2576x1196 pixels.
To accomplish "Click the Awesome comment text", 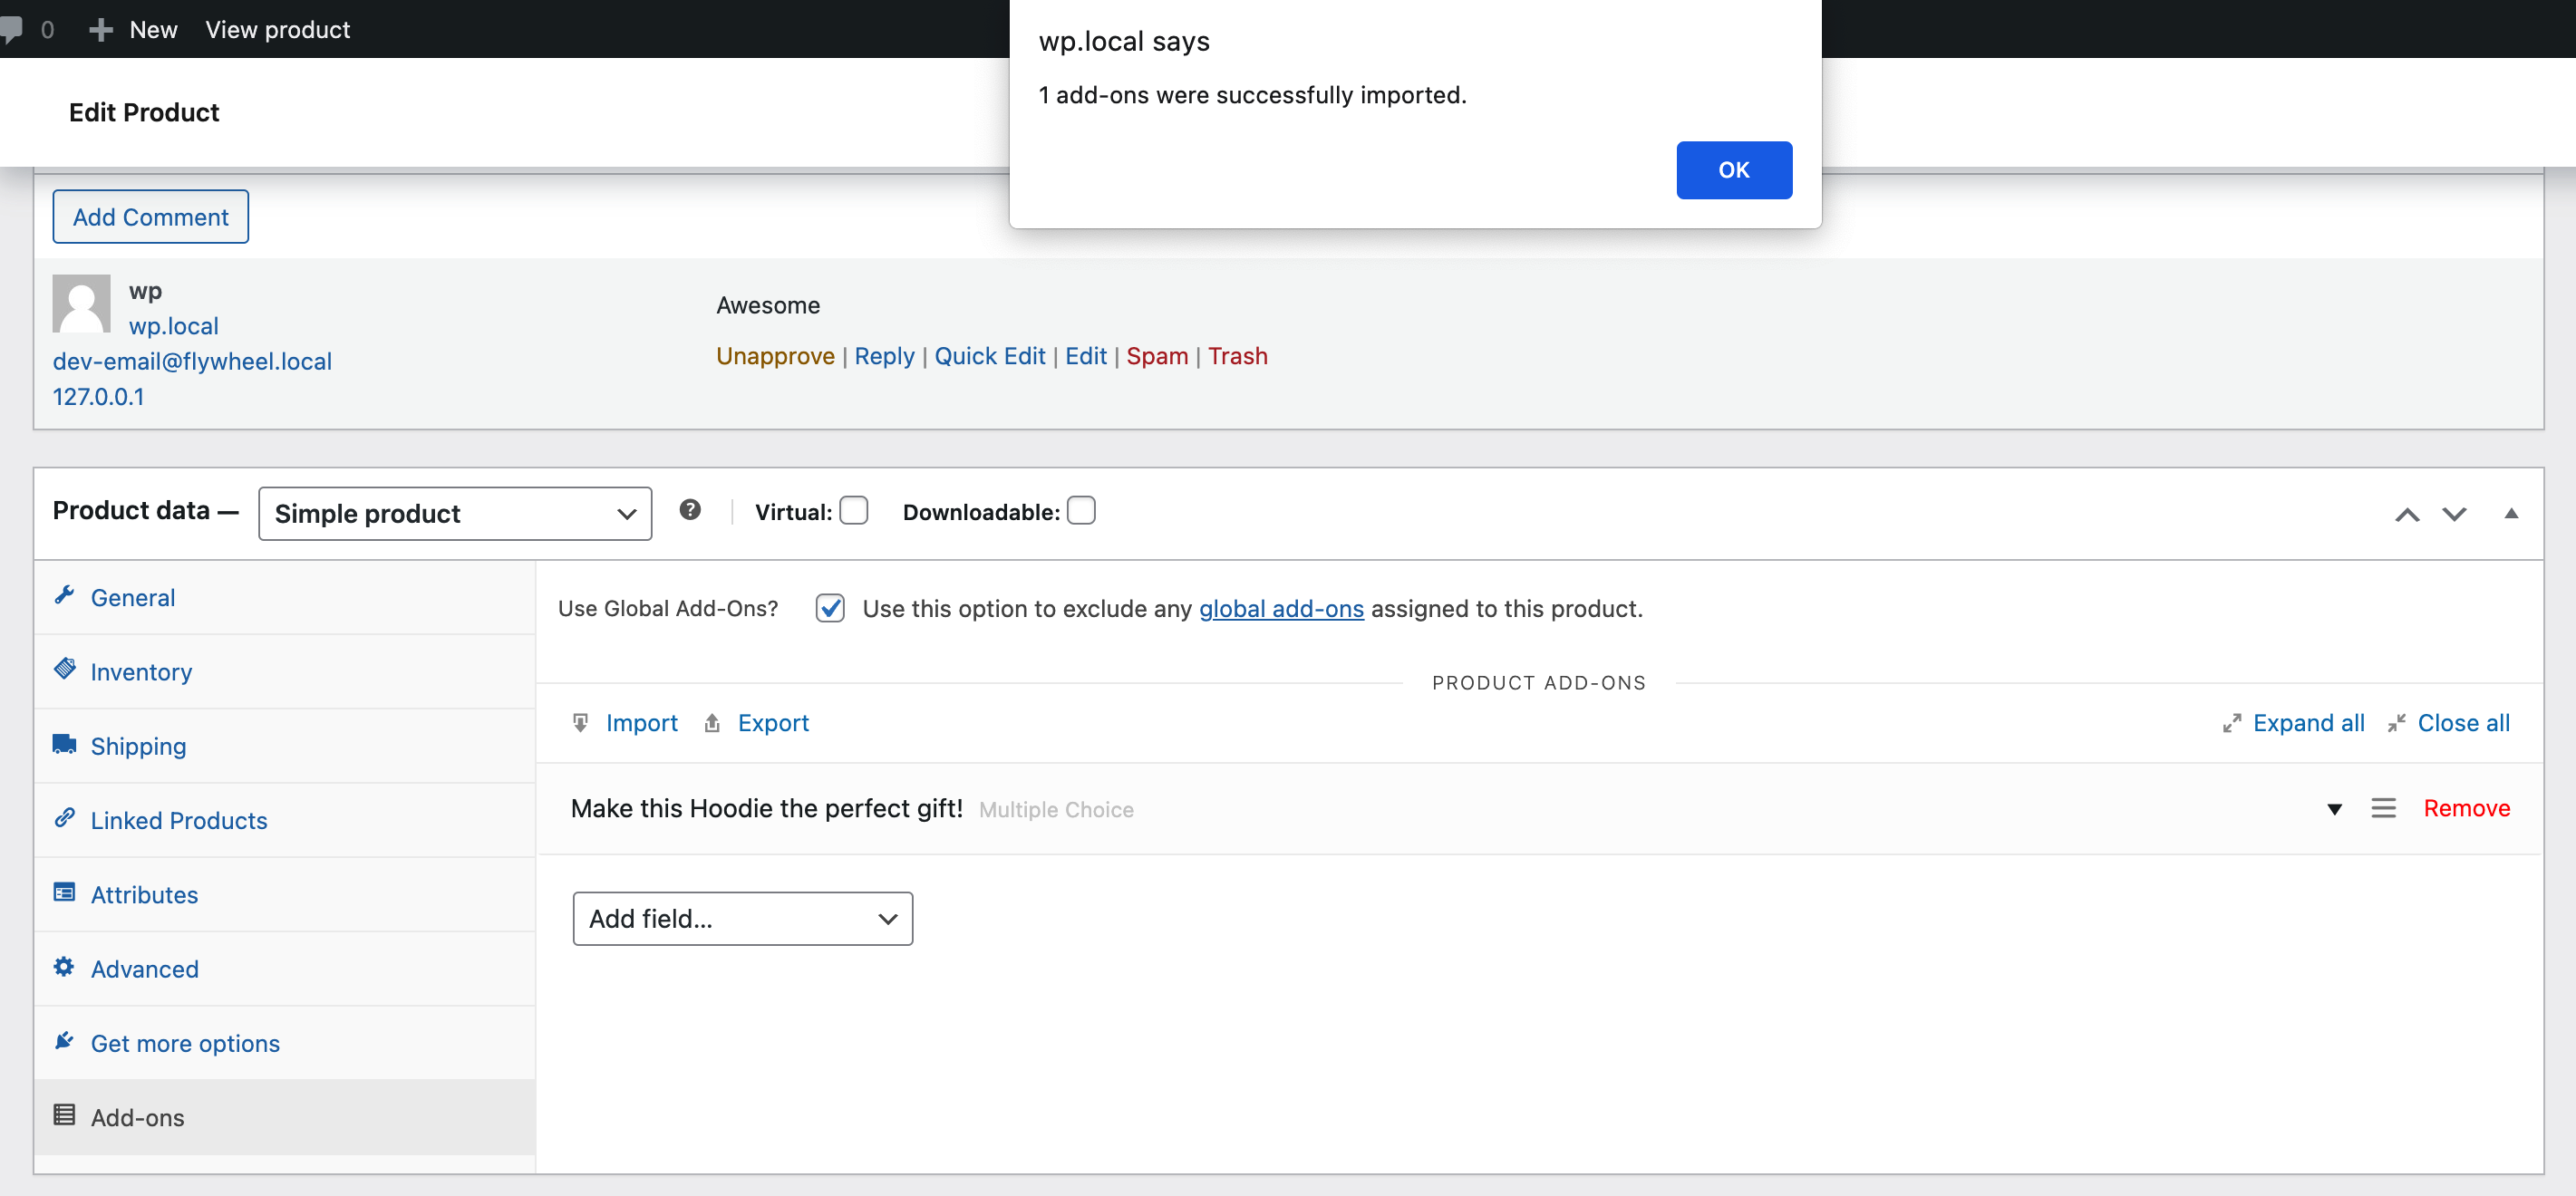I will 768,306.
